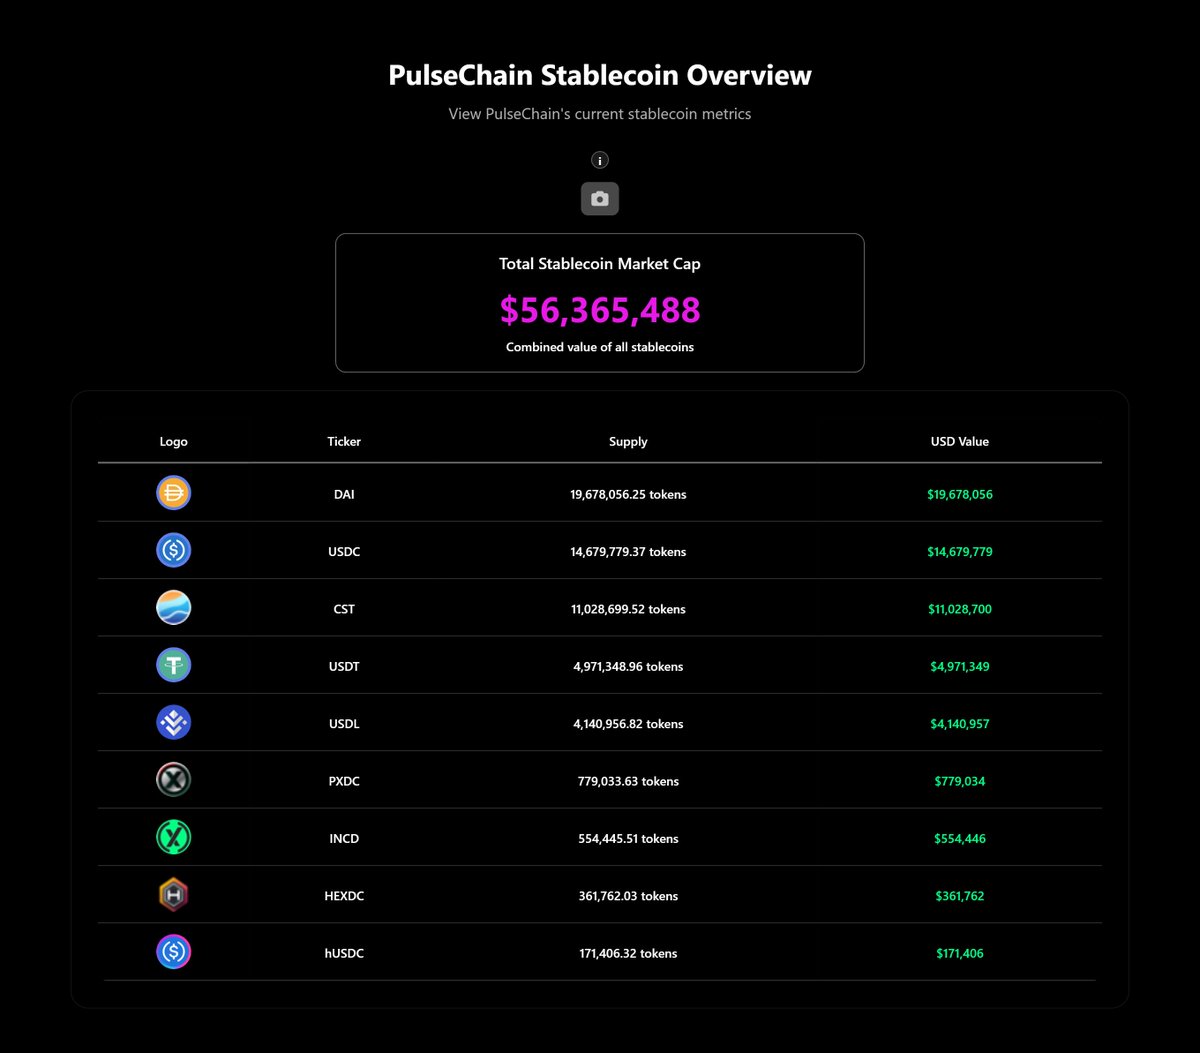Screen dimensions: 1200x1053
Task: Click the $171,406 USD value
Action: point(960,954)
